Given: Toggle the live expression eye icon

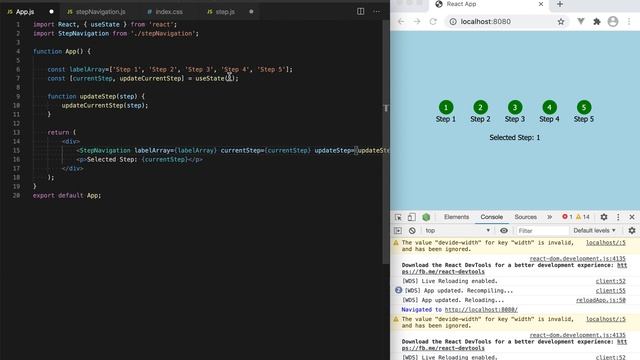Looking at the screenshot, I should (x=504, y=231).
